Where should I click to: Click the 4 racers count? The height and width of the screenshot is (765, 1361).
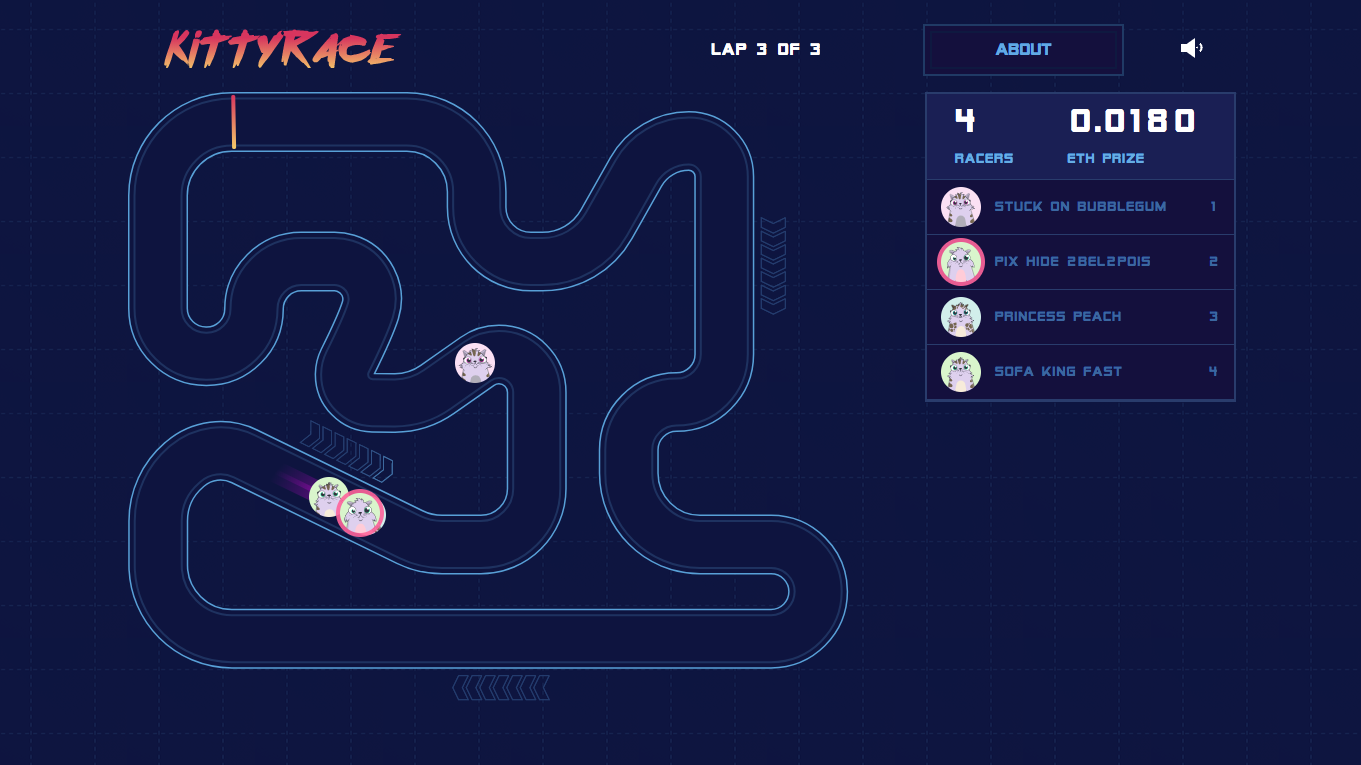click(964, 121)
